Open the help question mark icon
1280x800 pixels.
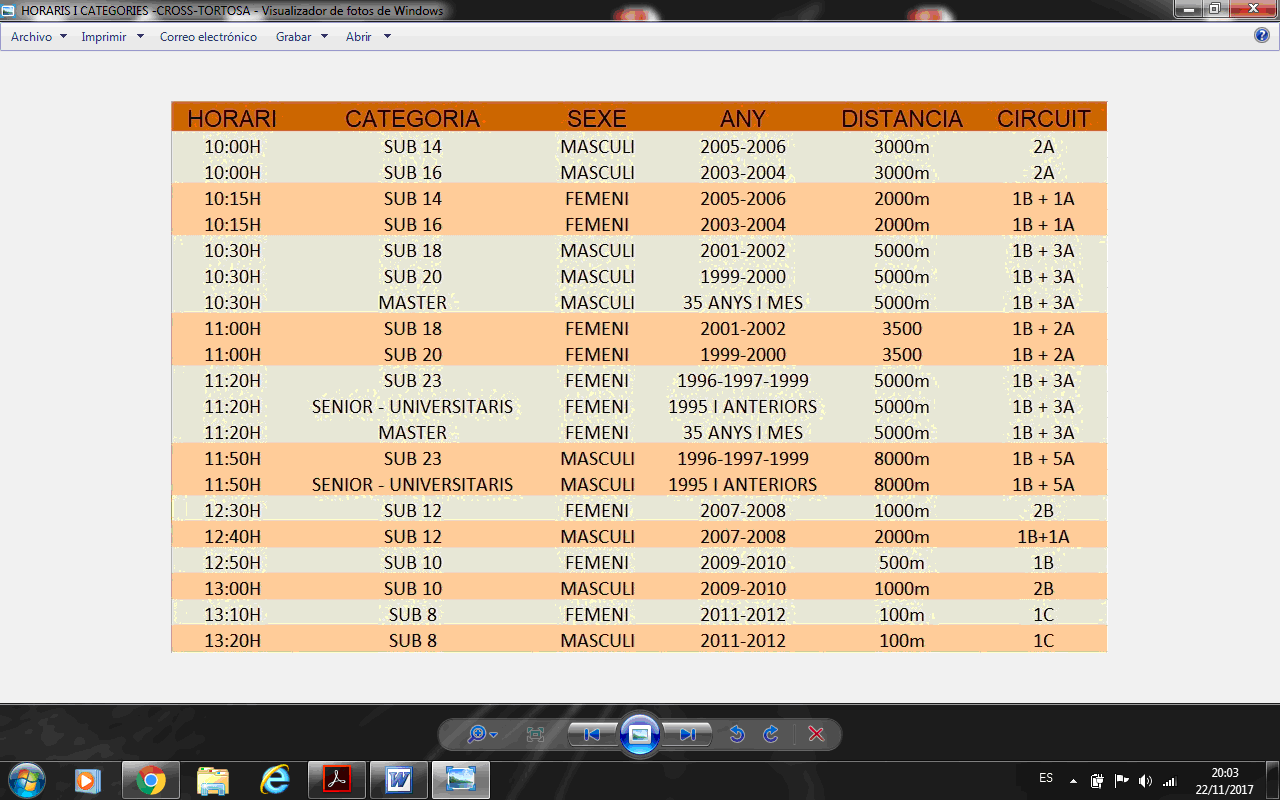pos(1262,36)
